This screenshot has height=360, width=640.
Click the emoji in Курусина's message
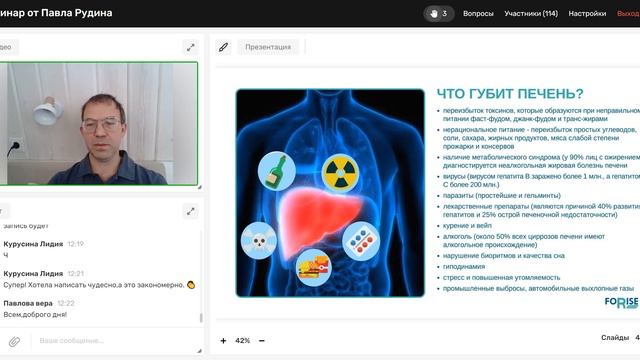click(191, 285)
